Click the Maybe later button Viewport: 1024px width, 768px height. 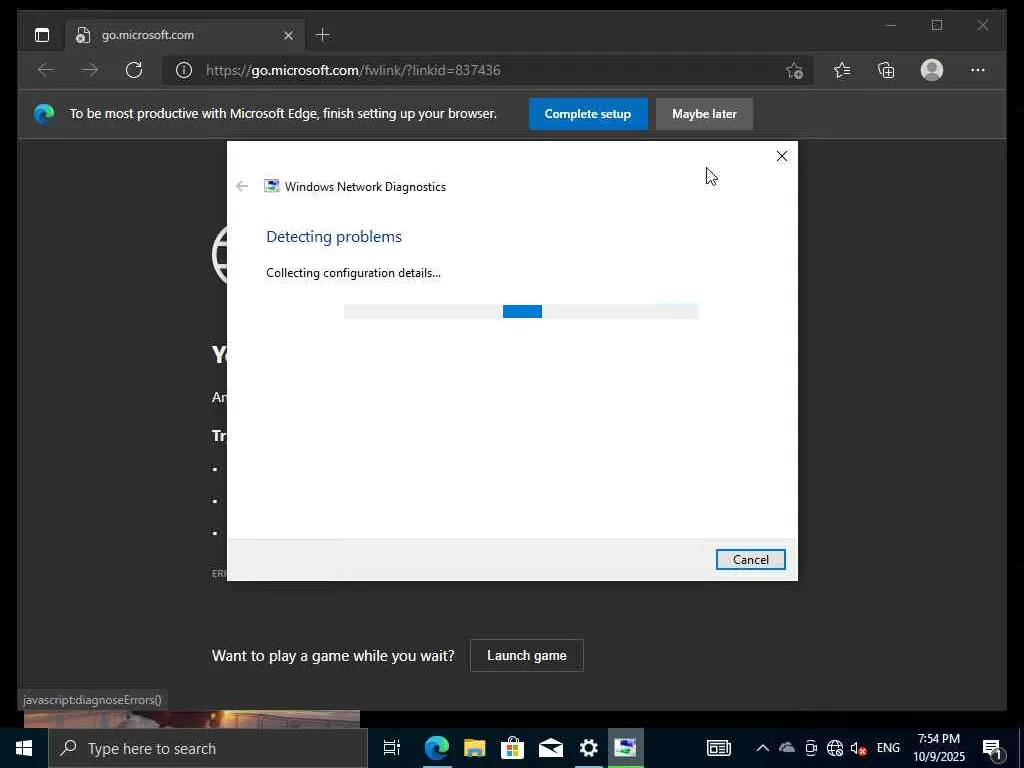coord(704,114)
